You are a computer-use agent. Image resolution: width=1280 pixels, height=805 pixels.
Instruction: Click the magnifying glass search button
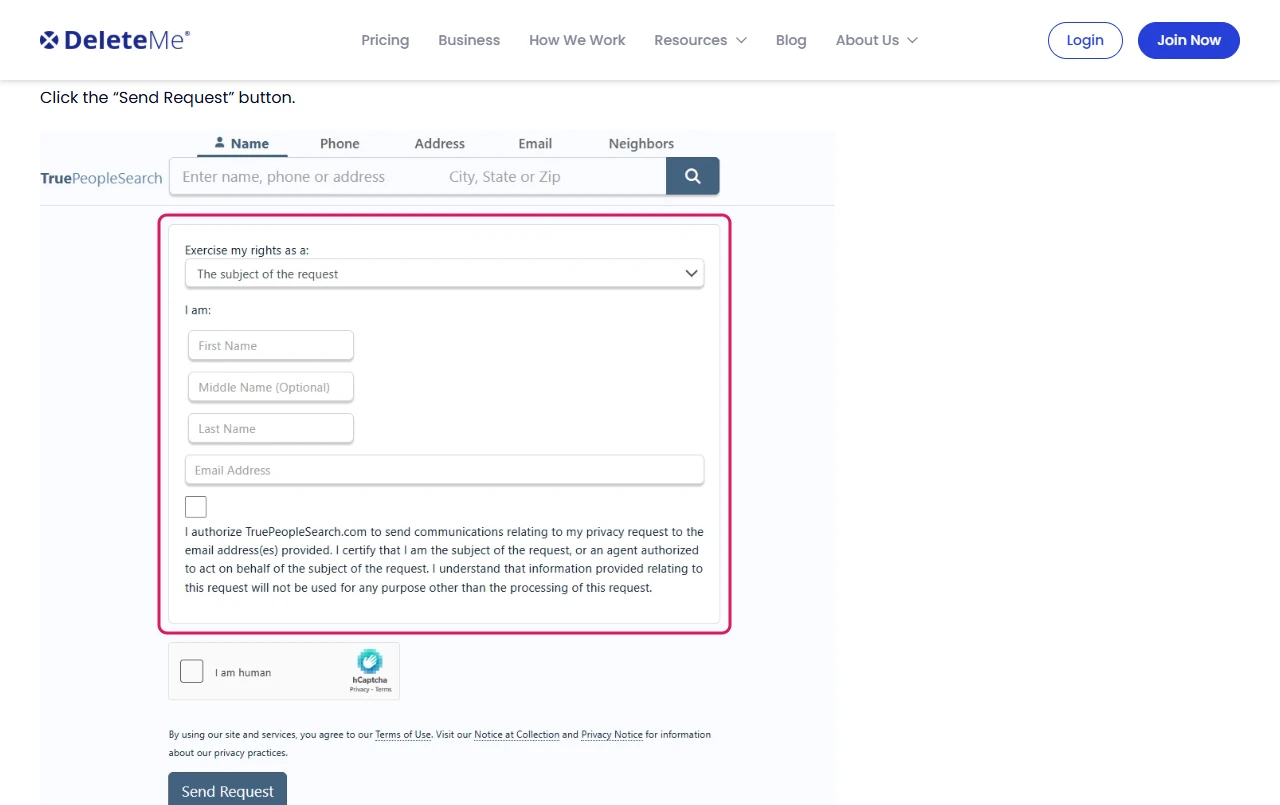(693, 176)
